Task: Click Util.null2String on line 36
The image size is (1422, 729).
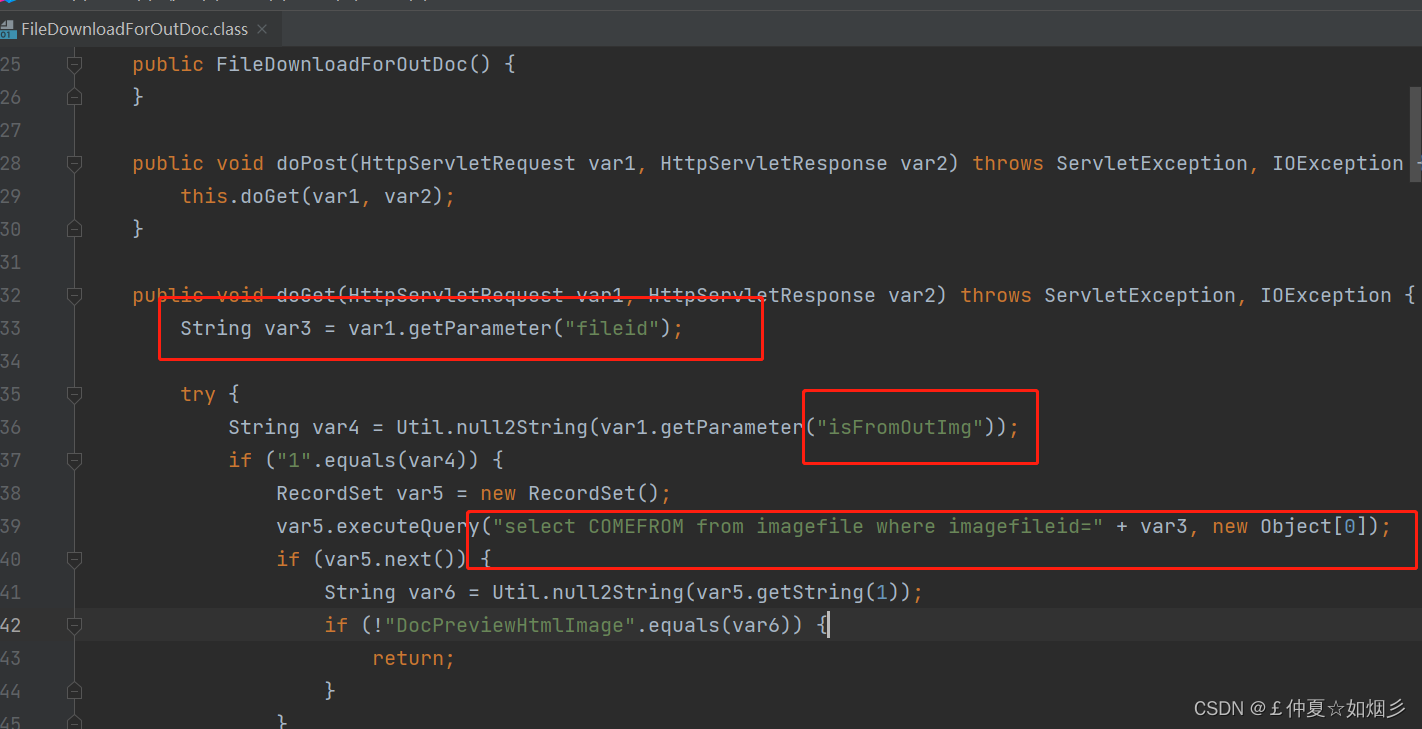Action: (492, 427)
